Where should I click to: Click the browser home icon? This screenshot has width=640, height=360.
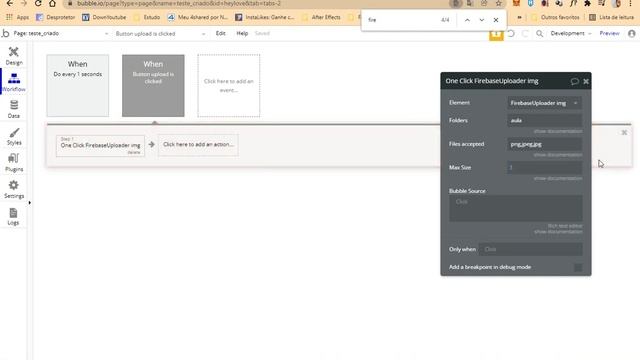tap(52, 3)
